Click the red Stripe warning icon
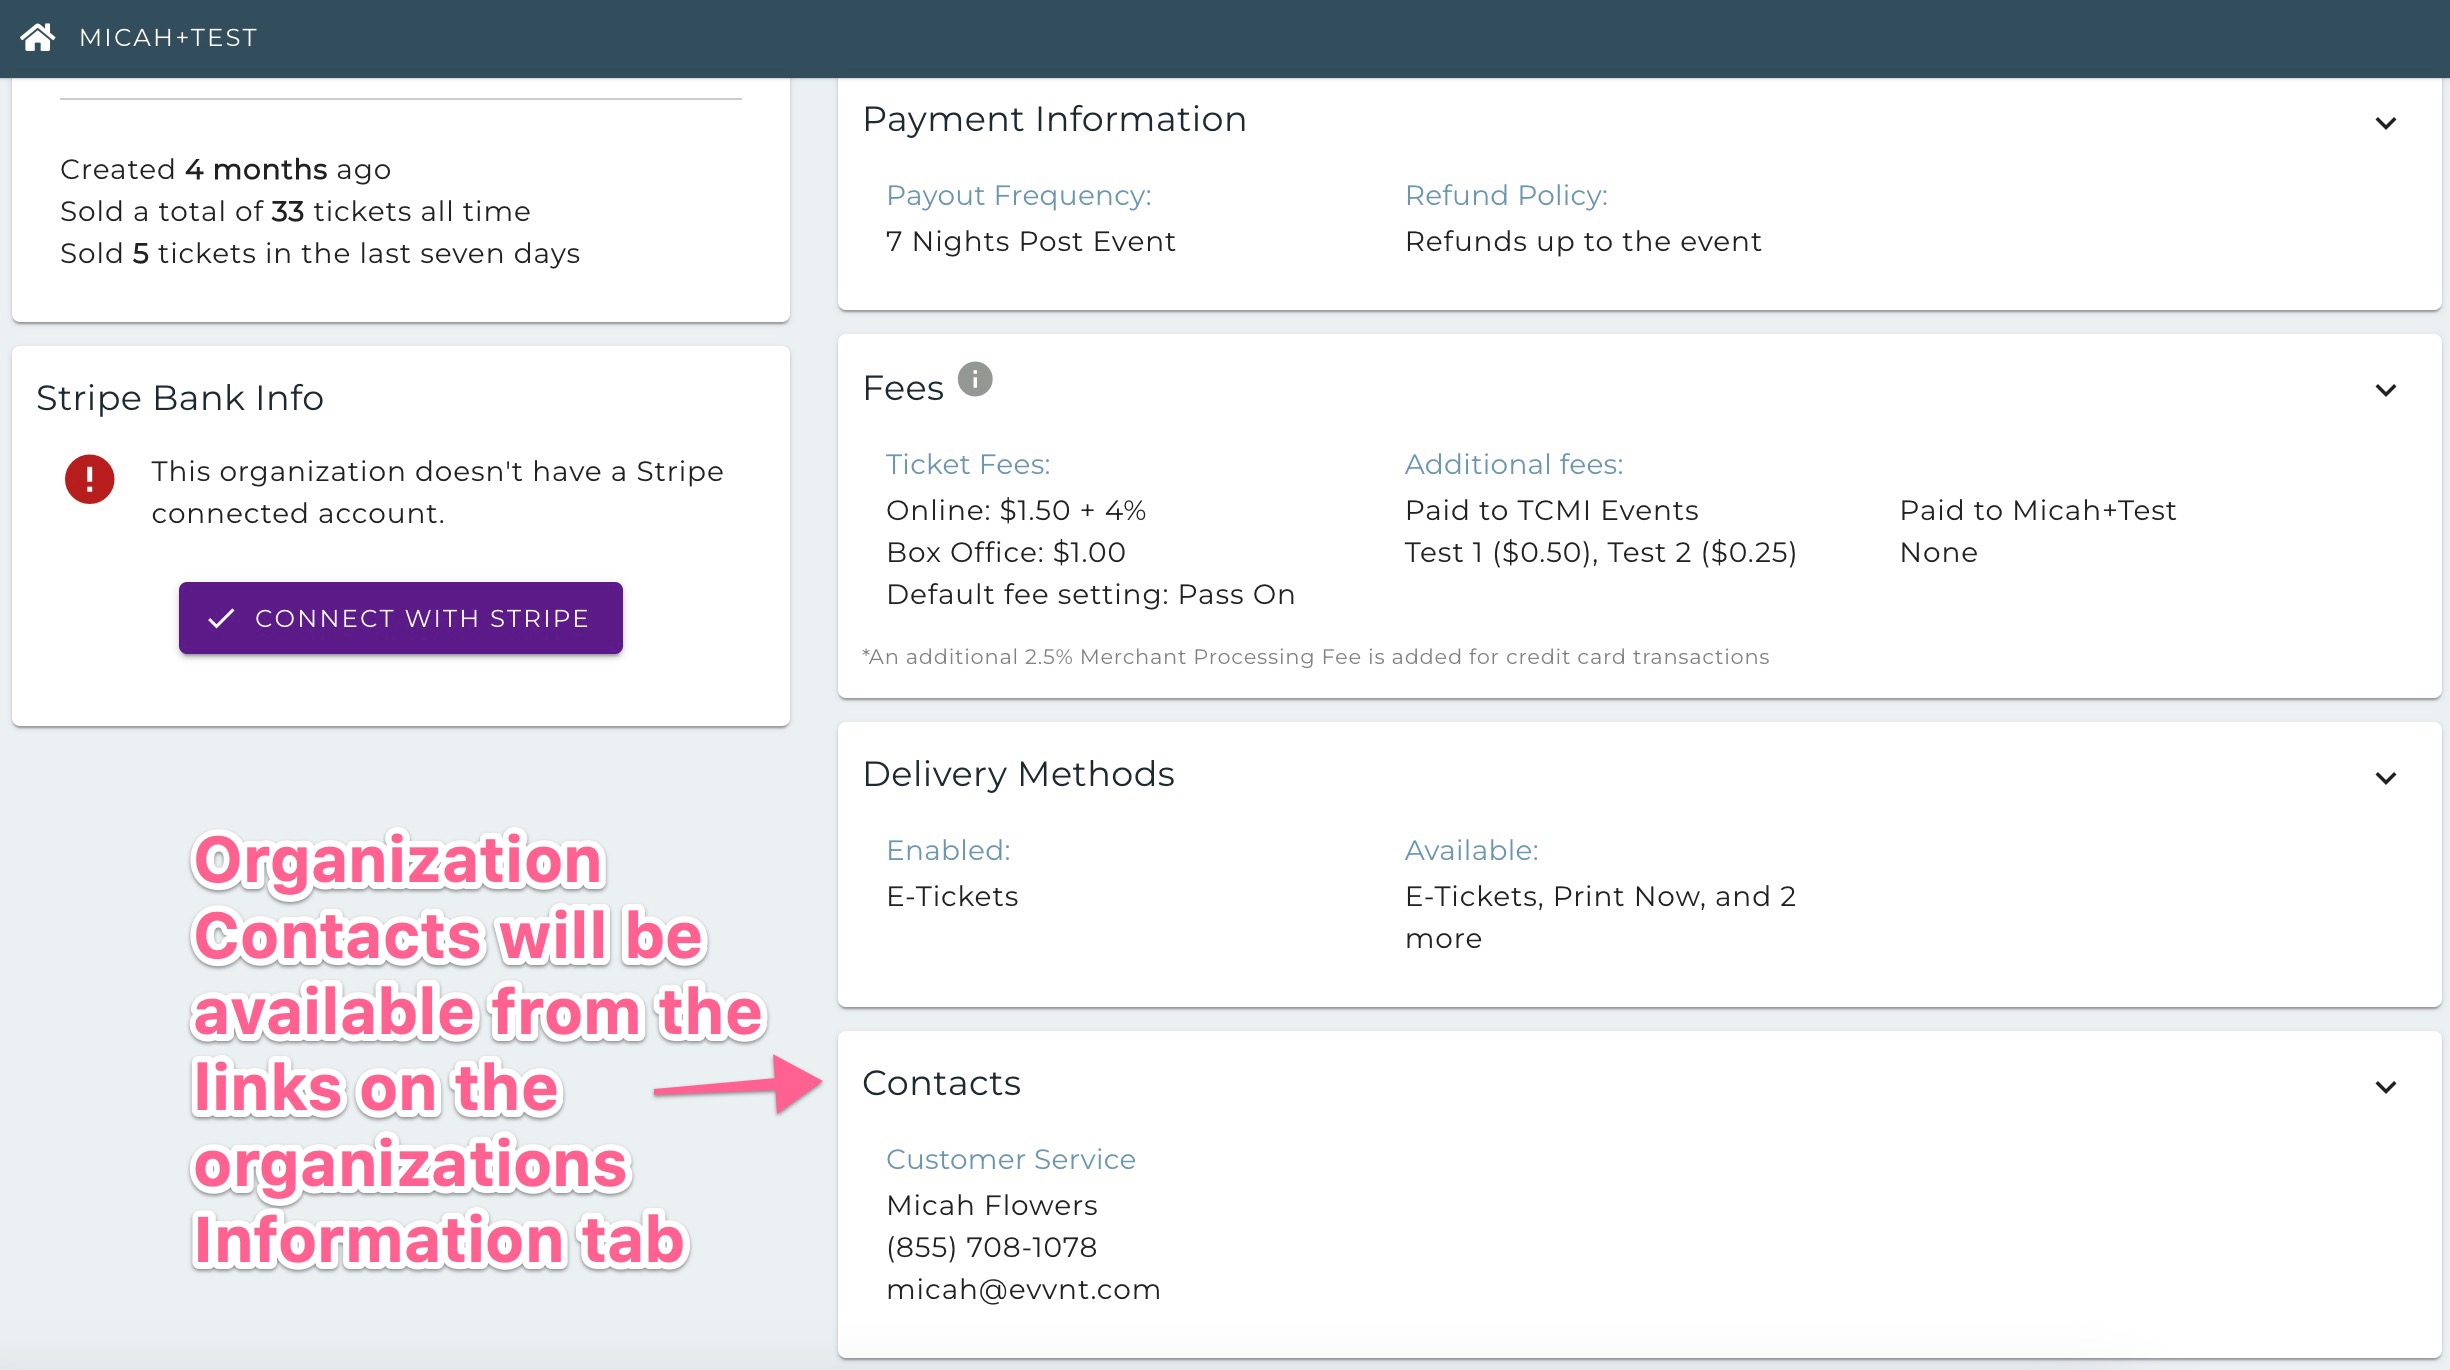2450x1370 pixels. (x=90, y=479)
